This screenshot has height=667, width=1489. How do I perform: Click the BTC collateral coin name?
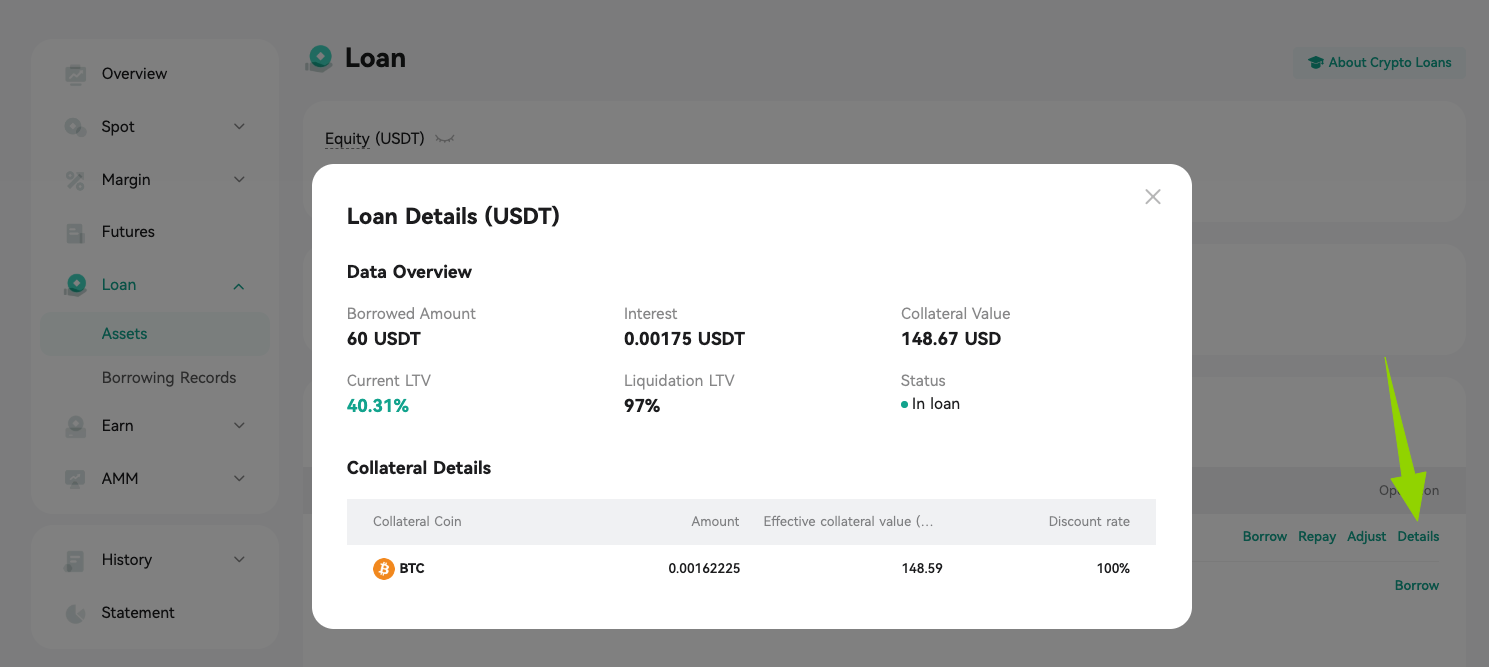(412, 569)
